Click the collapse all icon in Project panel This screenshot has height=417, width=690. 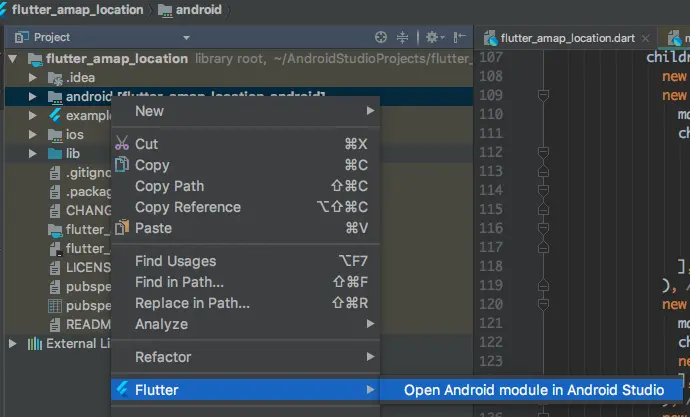pos(402,37)
